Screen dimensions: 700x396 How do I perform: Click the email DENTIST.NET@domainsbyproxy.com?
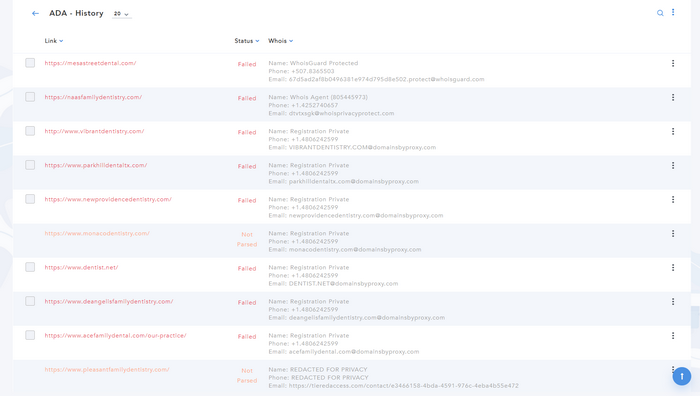[x=343, y=283]
